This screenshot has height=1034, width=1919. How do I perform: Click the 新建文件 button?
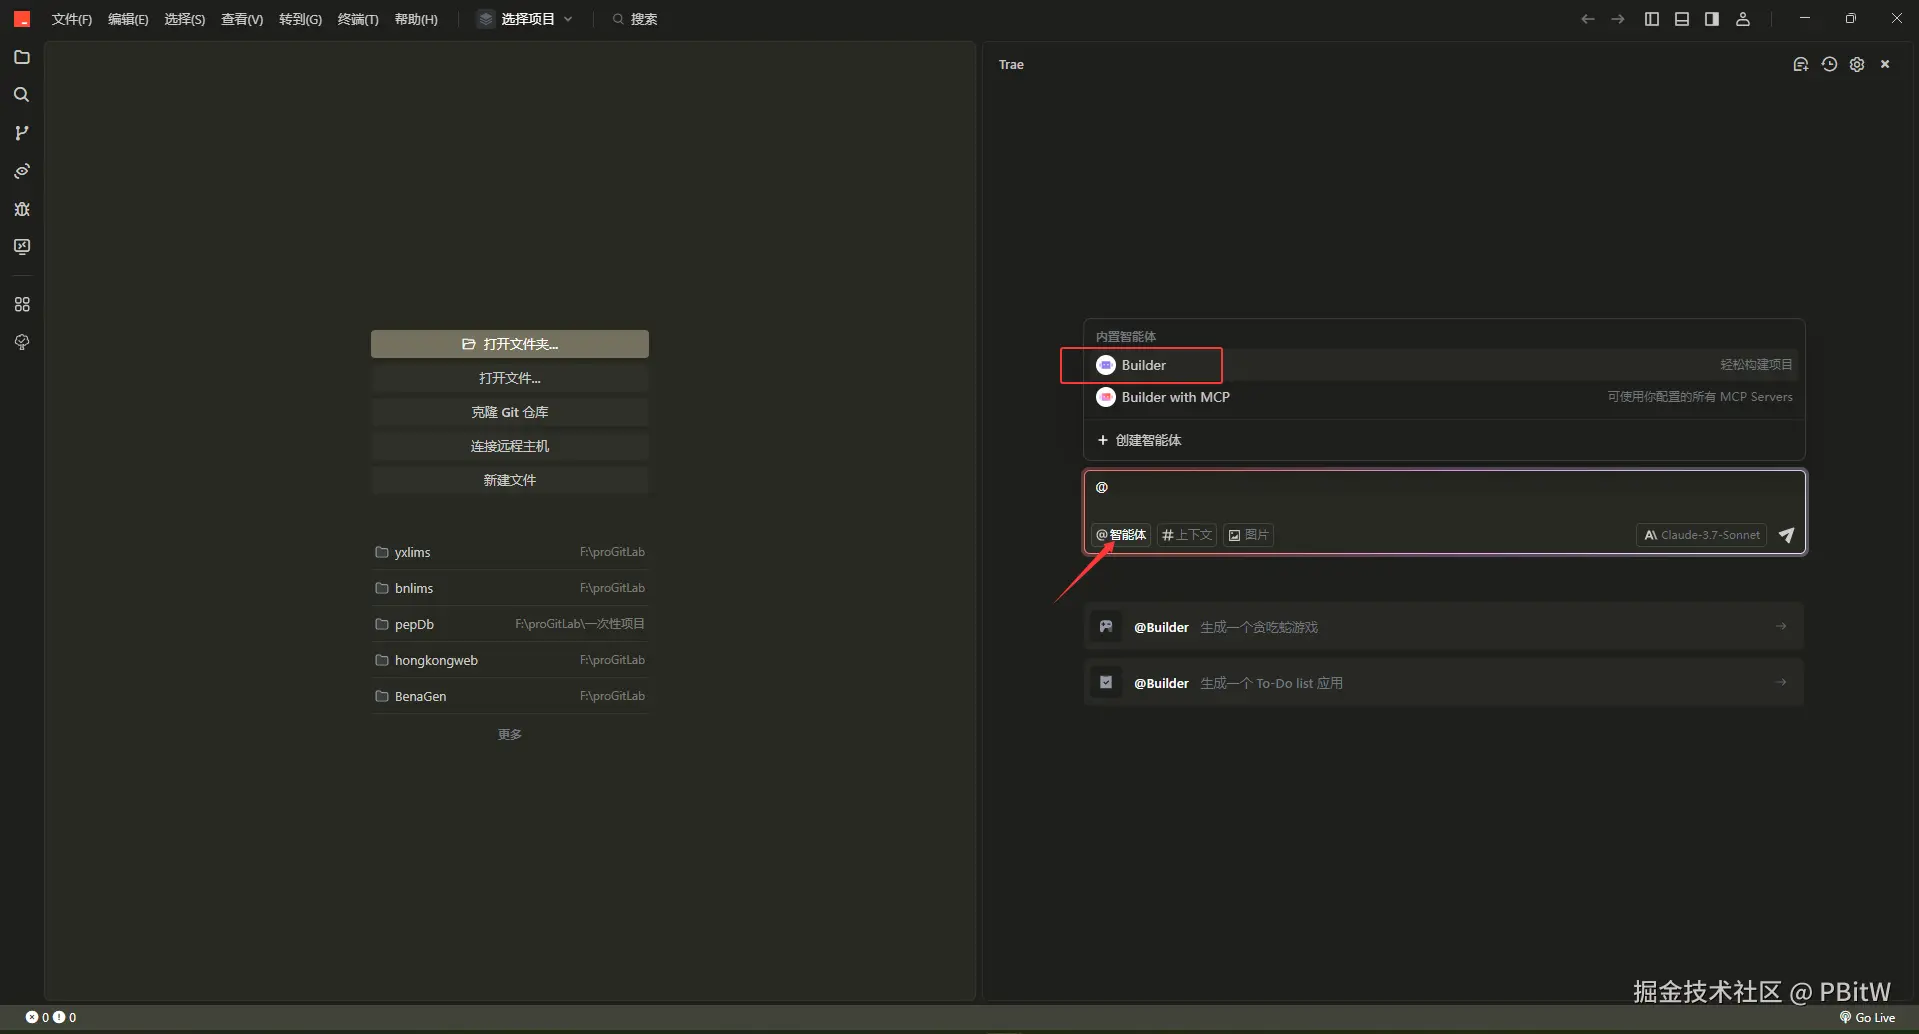pos(510,480)
